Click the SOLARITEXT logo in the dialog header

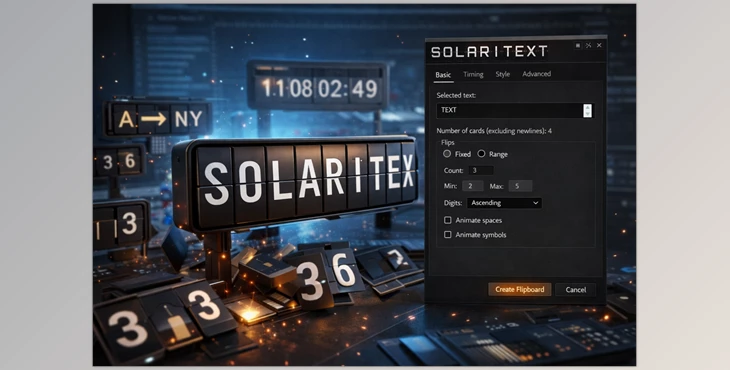point(489,51)
